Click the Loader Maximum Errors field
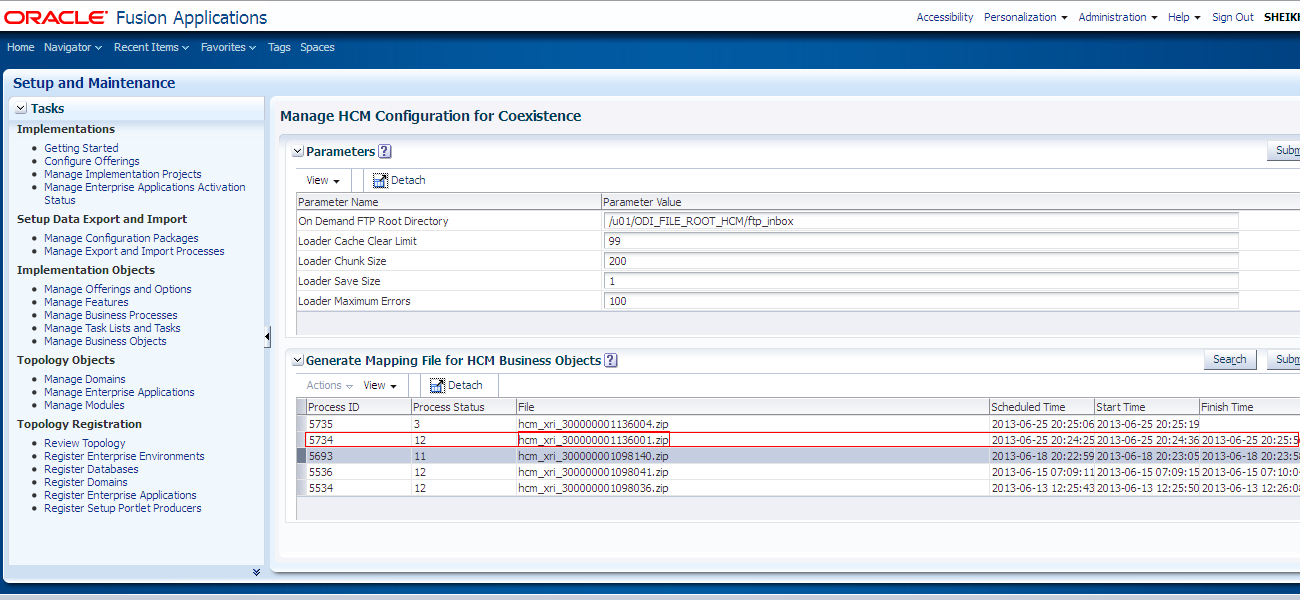 (922, 301)
